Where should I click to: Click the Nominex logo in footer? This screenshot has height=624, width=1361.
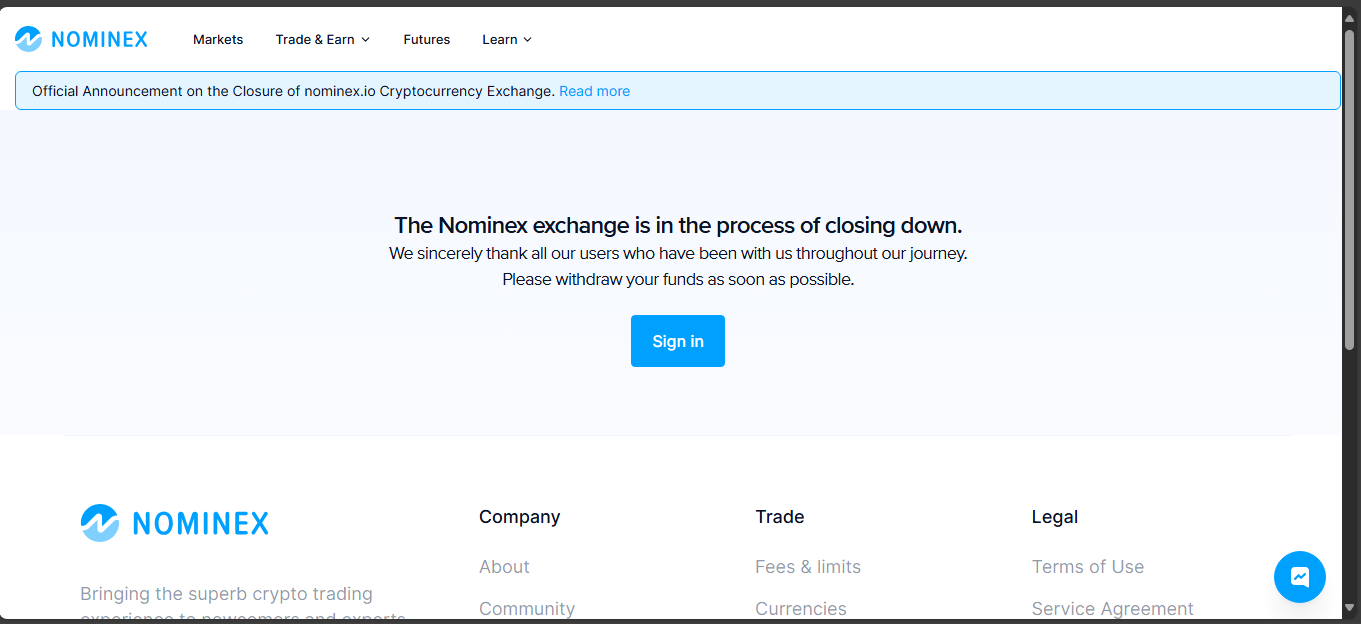(175, 523)
